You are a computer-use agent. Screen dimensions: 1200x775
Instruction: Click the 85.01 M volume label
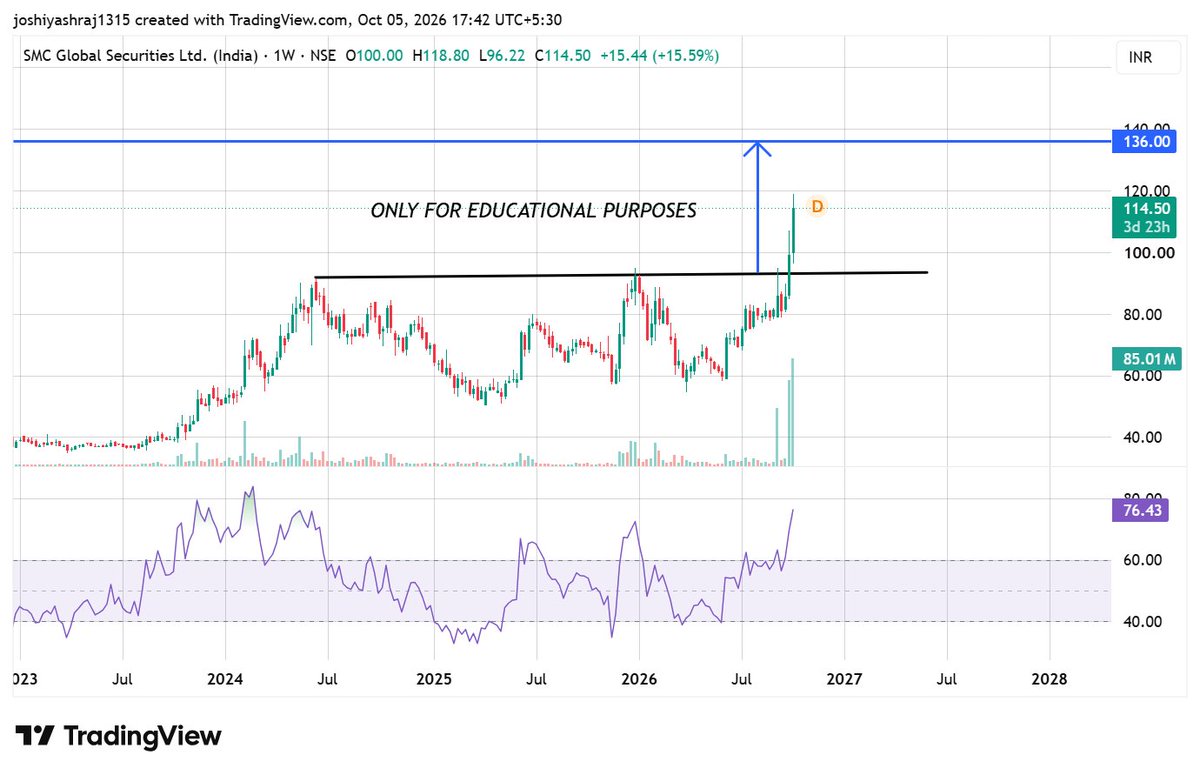tap(1145, 358)
